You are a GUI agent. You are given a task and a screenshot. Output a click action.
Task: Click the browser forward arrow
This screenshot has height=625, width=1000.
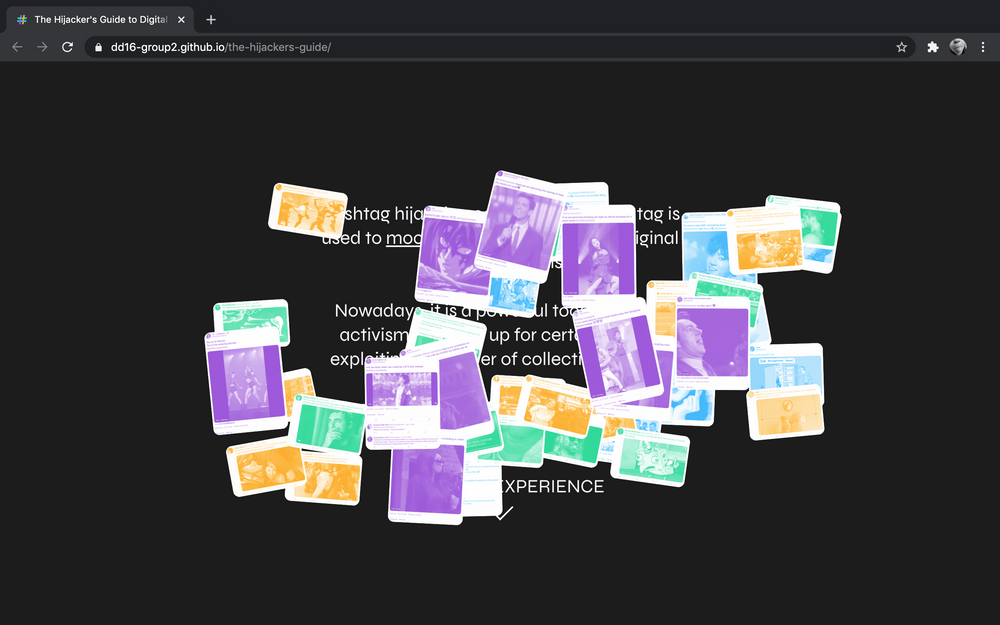coord(42,47)
